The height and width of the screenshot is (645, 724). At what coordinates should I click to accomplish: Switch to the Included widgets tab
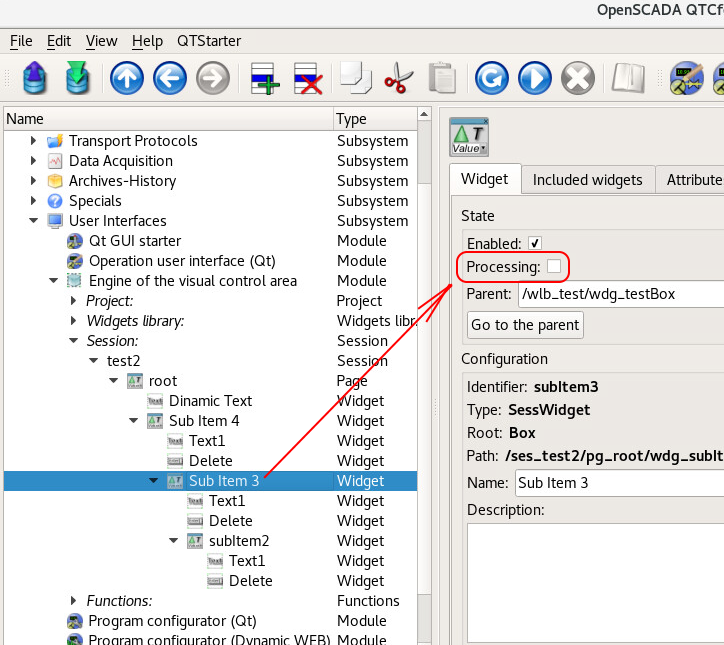tap(587, 180)
